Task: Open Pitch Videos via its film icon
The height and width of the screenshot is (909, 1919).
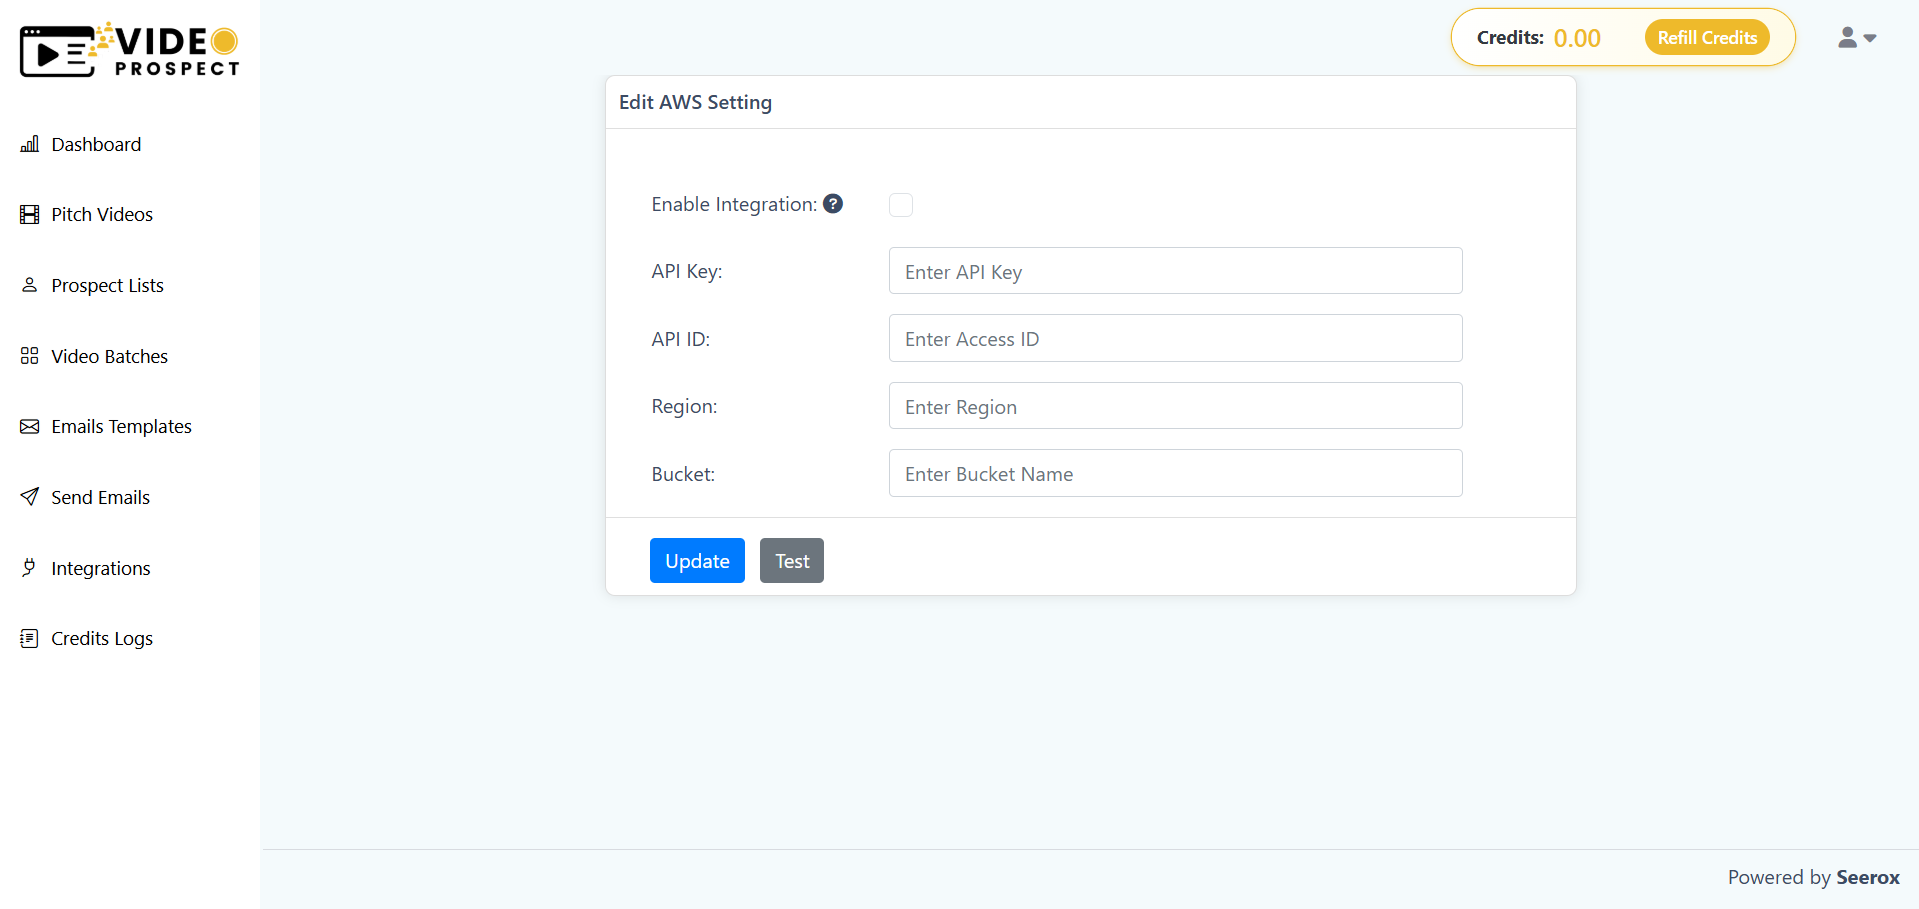Action: coord(30,214)
